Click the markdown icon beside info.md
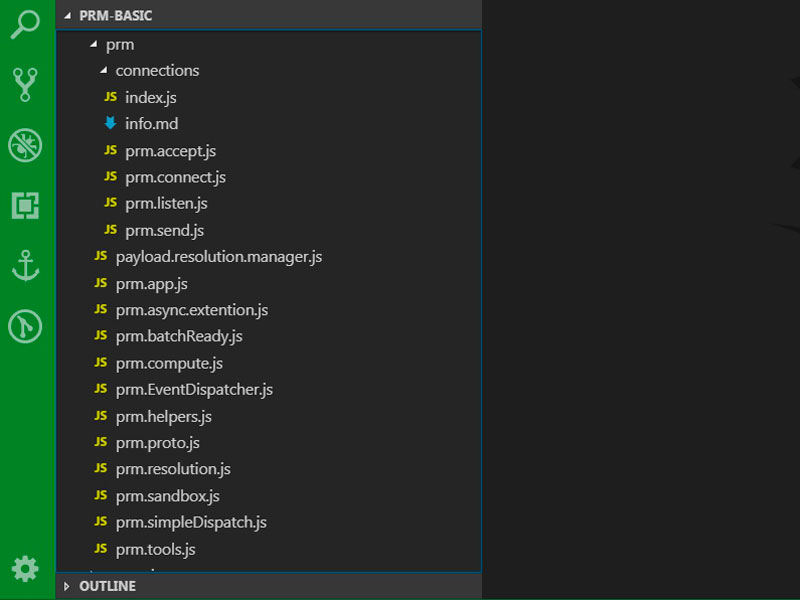The width and height of the screenshot is (800, 600). (x=110, y=124)
